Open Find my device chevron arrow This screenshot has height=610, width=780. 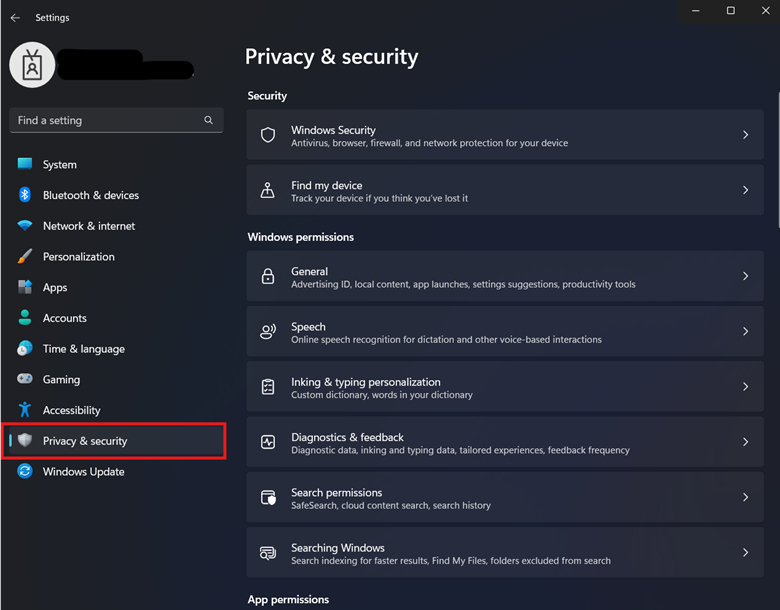[x=745, y=190]
